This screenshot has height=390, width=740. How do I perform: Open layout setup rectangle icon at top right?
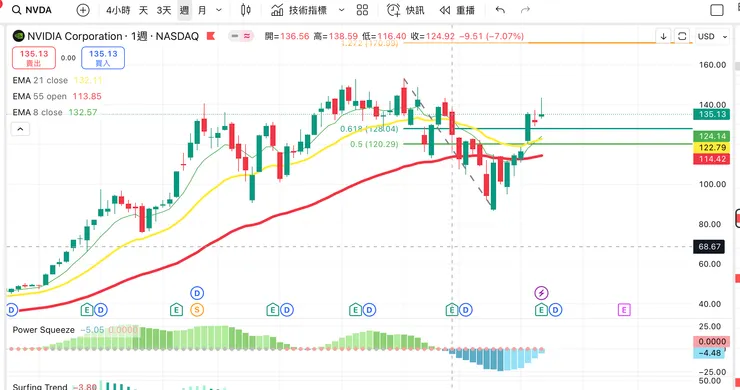point(717,10)
